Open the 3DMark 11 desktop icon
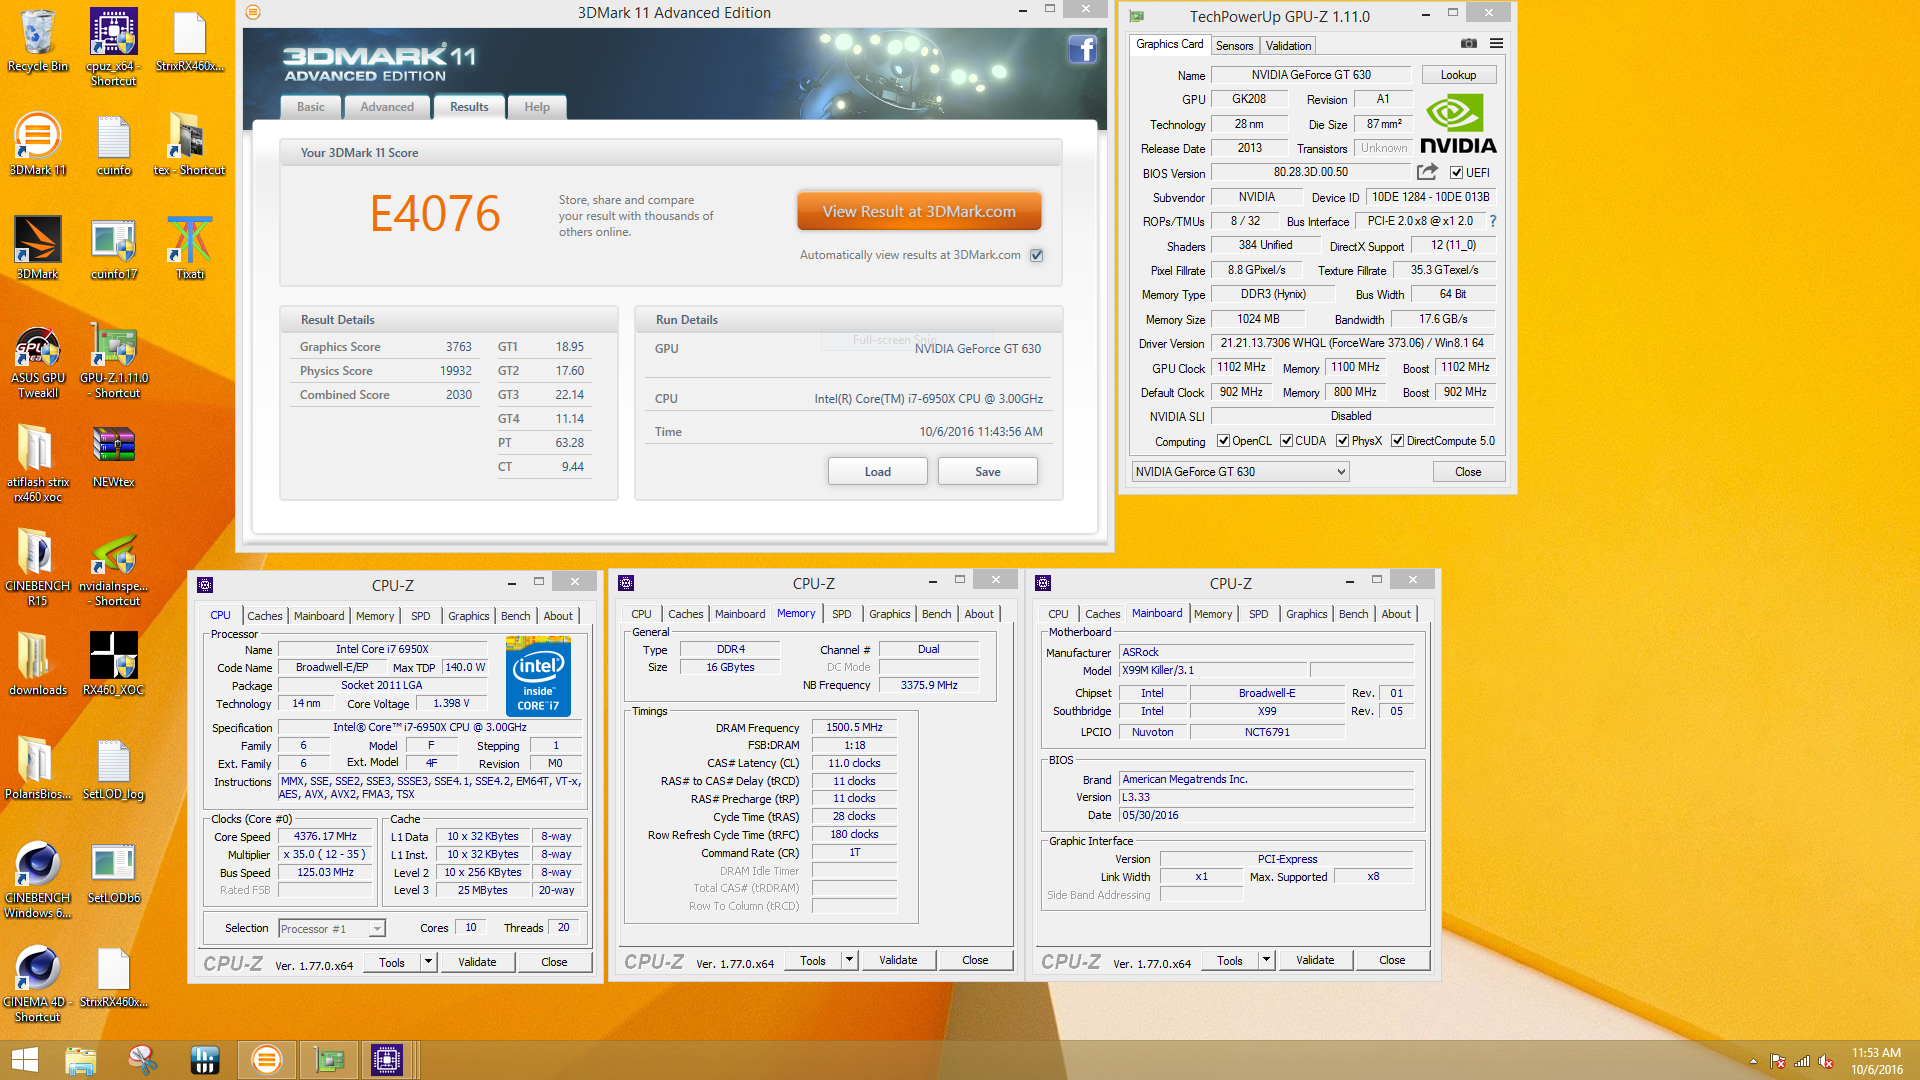This screenshot has height=1080, width=1920. coord(37,144)
